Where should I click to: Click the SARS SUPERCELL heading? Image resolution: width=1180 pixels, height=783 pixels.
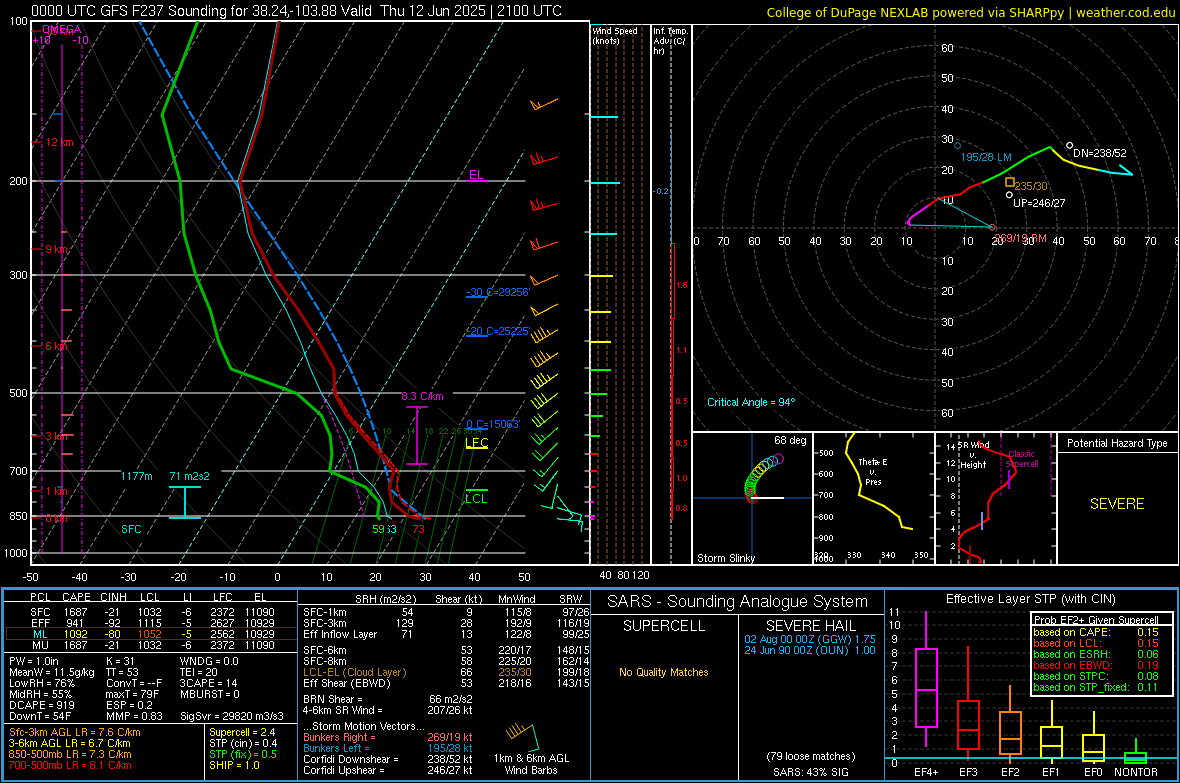coord(664,626)
